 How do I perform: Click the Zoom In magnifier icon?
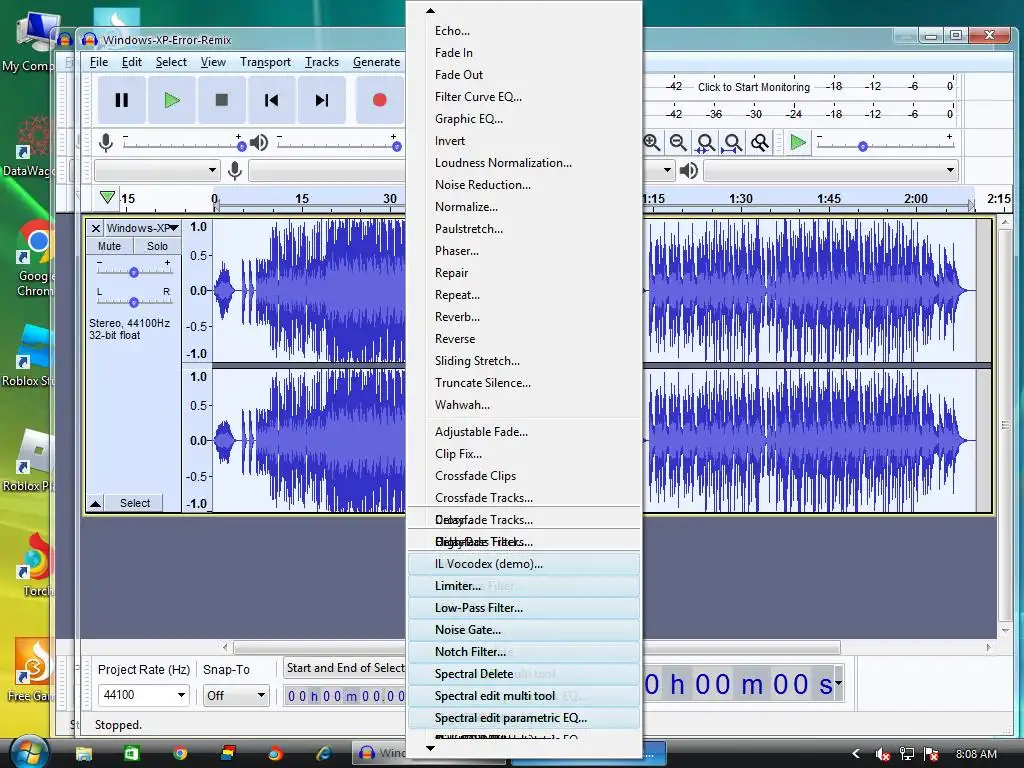652,142
